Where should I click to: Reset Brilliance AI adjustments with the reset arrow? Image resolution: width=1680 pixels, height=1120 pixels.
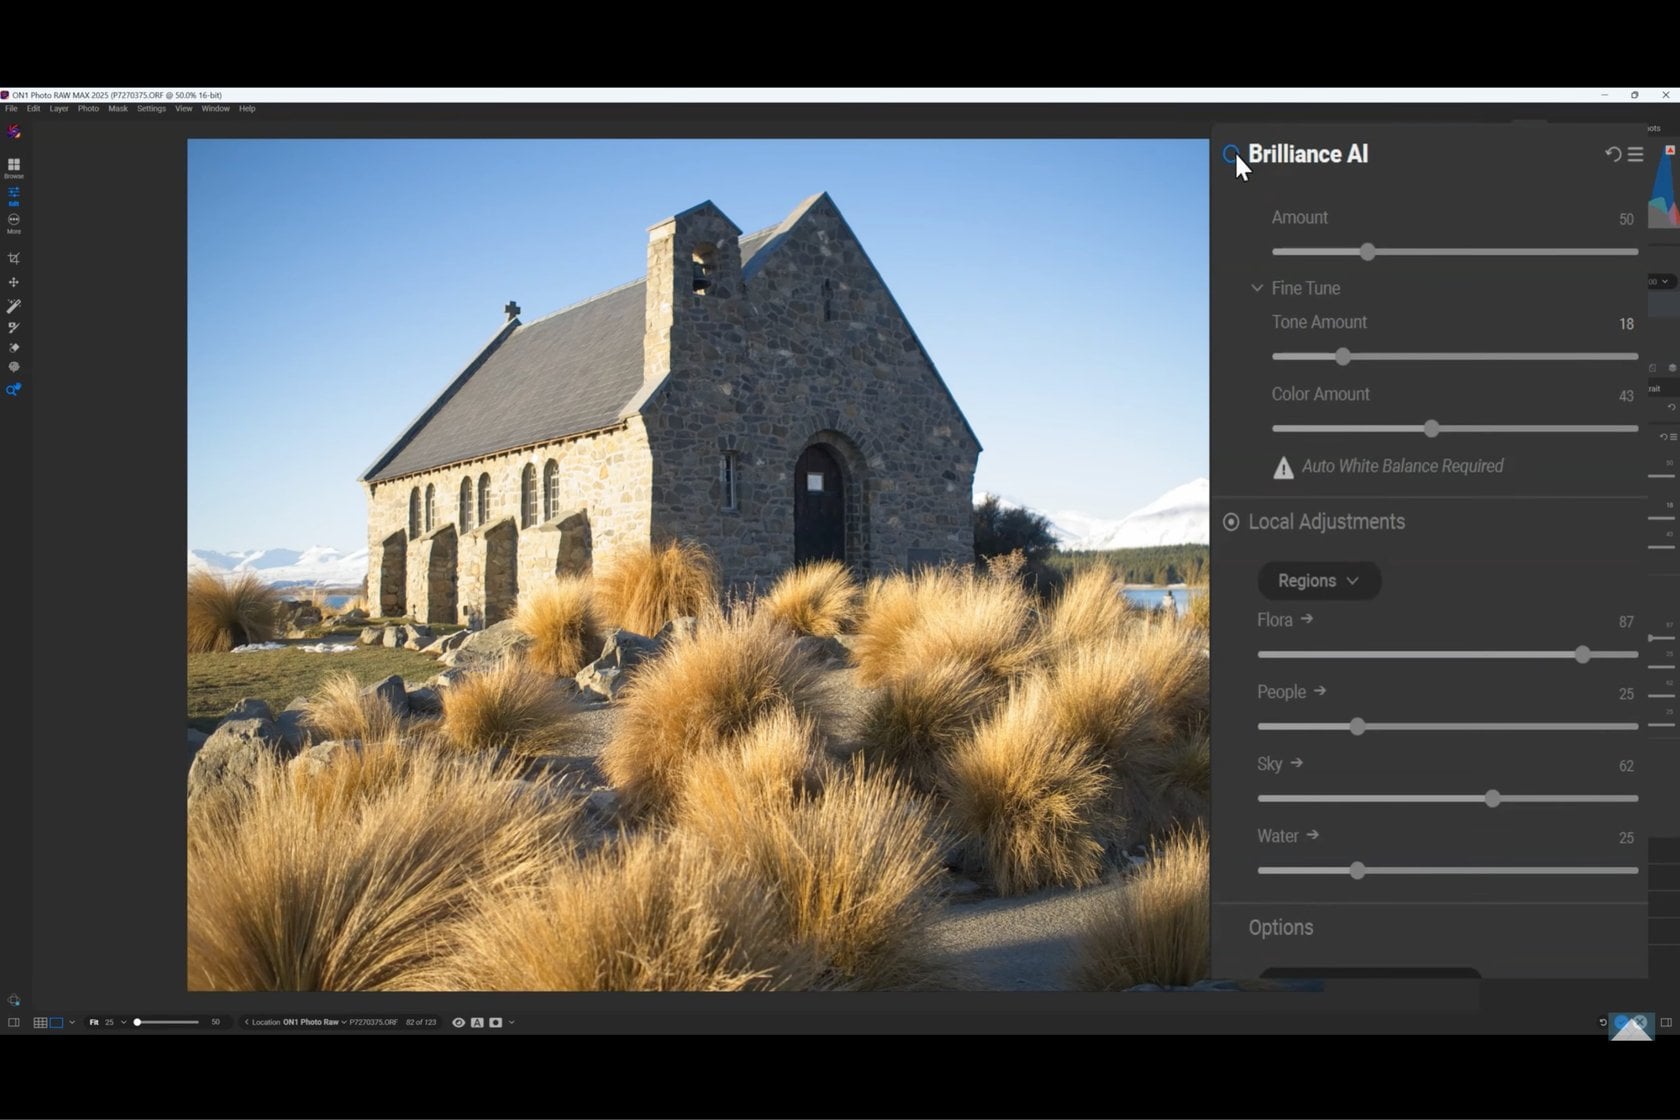click(x=1611, y=154)
